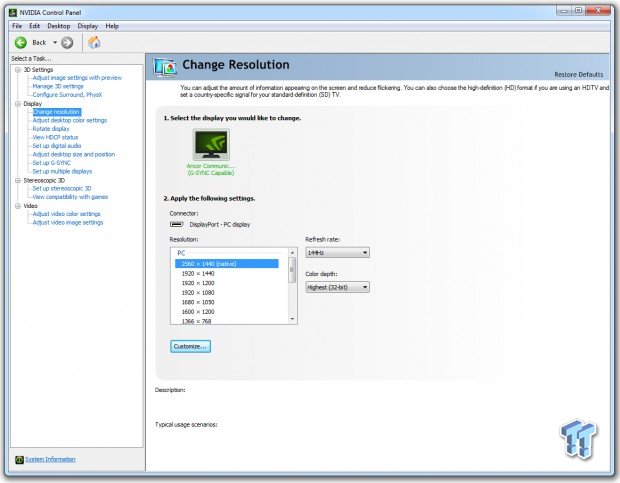This screenshot has width=620, height=483.
Task: Open the Help menu
Action: (x=112, y=26)
